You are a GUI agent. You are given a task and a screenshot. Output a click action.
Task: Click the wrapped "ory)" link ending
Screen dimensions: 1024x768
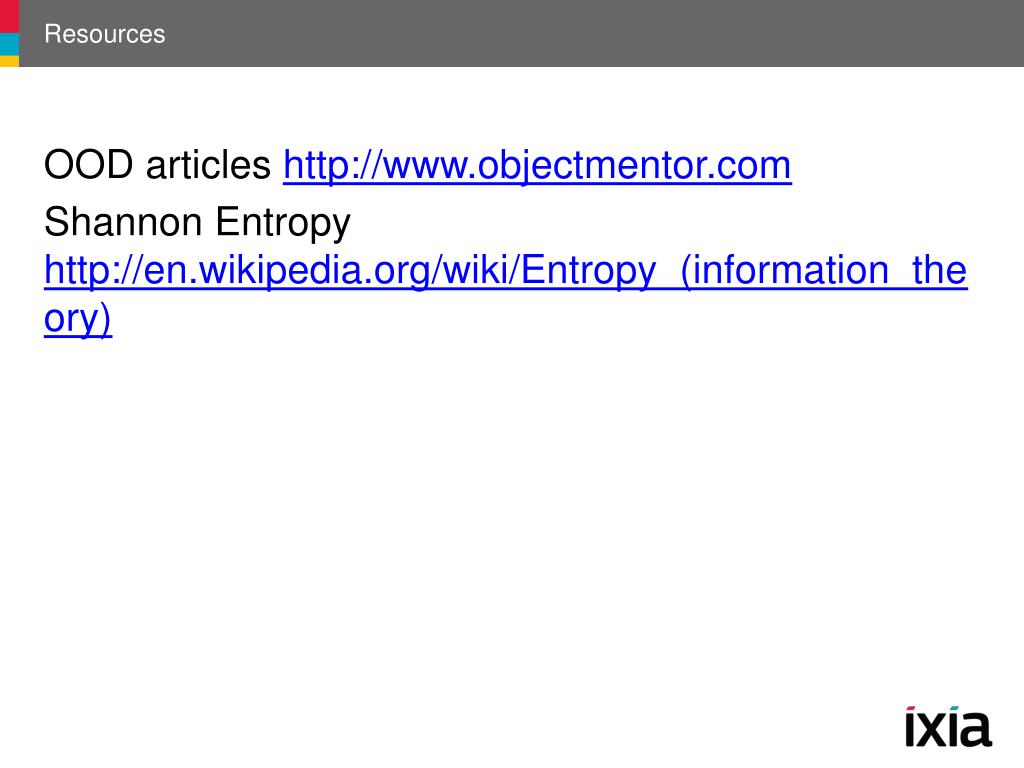click(x=78, y=319)
